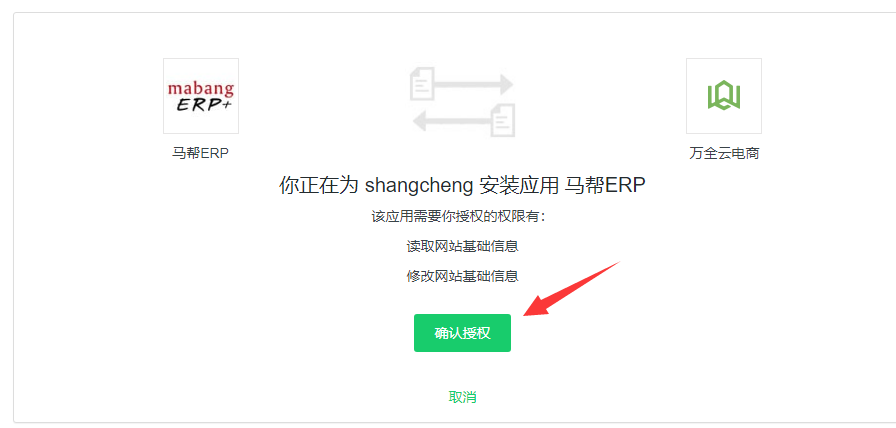Click '安装应用' words in heading
Screen dimensions: 896x428
coord(519,186)
